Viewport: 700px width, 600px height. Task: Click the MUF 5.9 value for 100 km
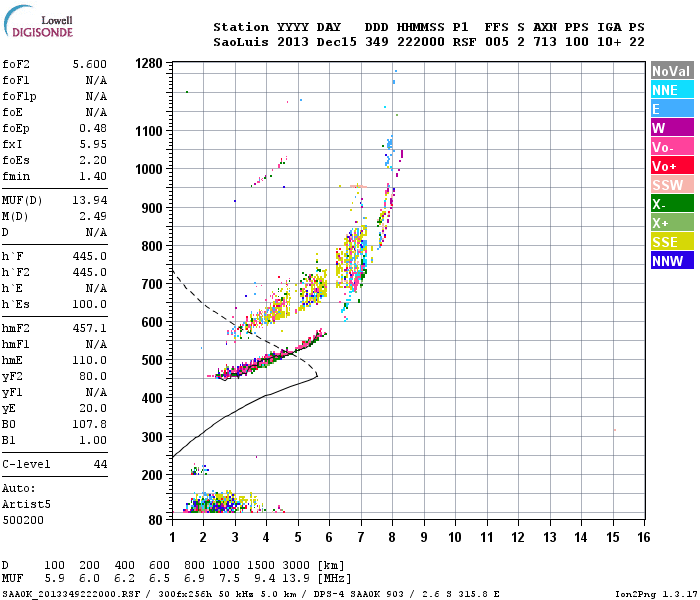54,579
